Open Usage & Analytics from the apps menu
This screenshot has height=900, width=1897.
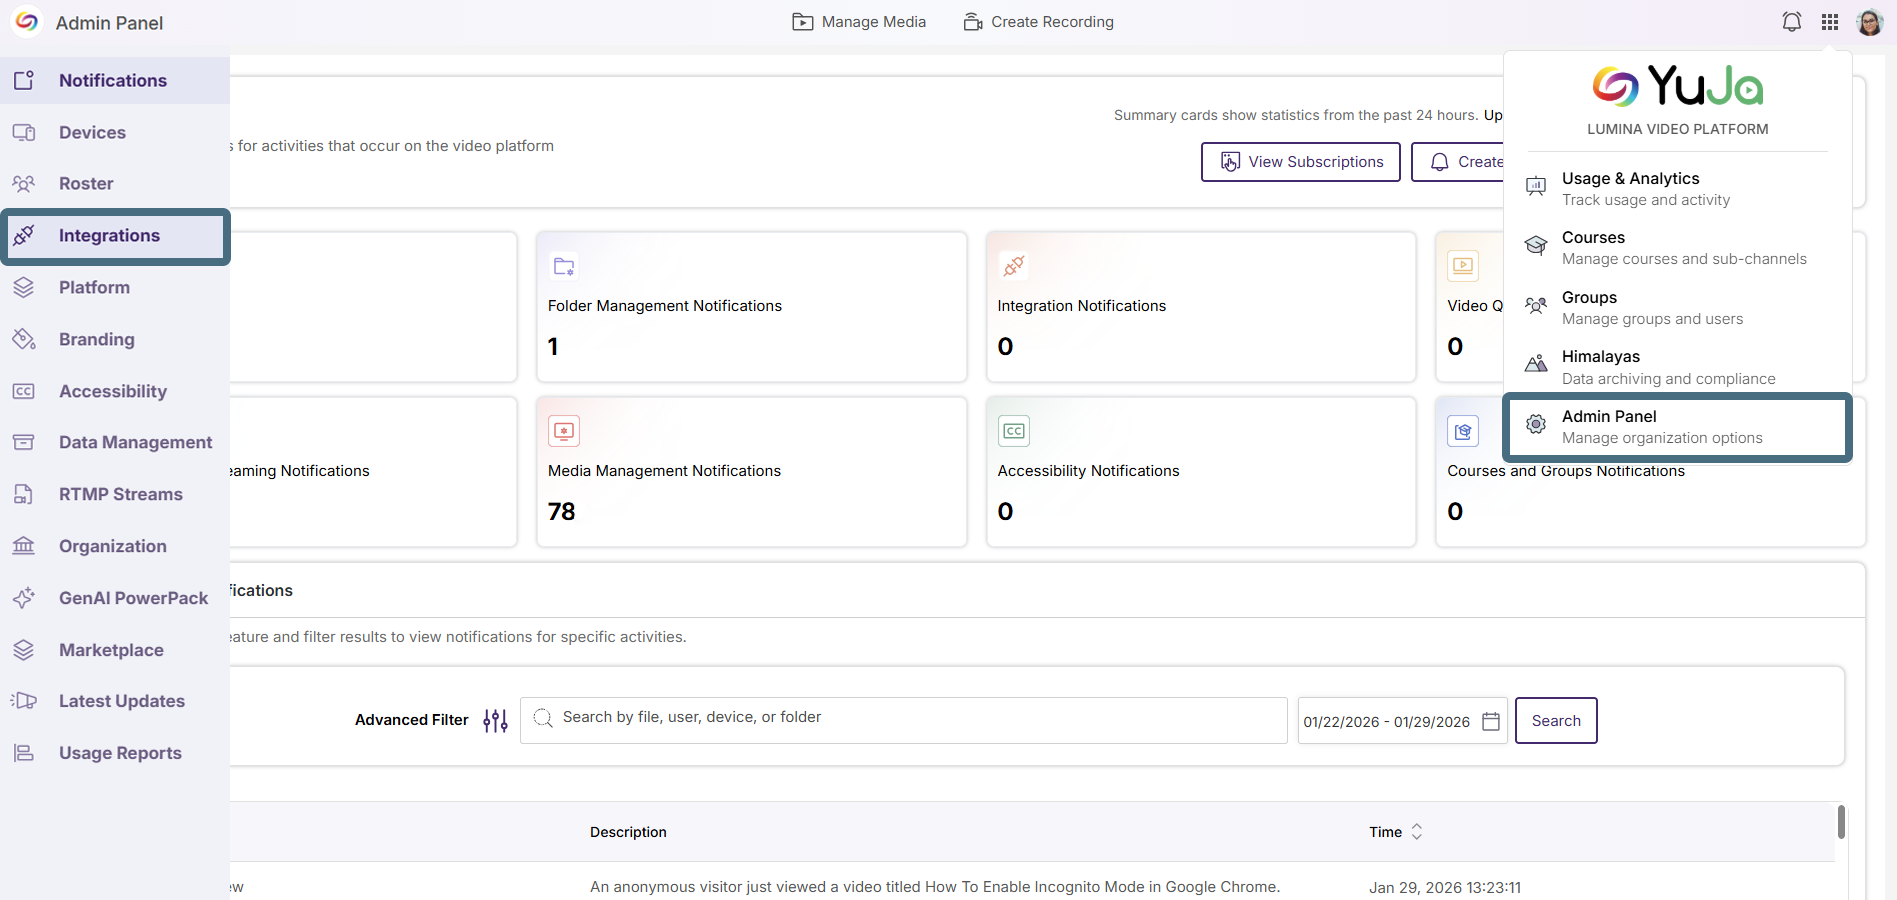click(x=1677, y=188)
